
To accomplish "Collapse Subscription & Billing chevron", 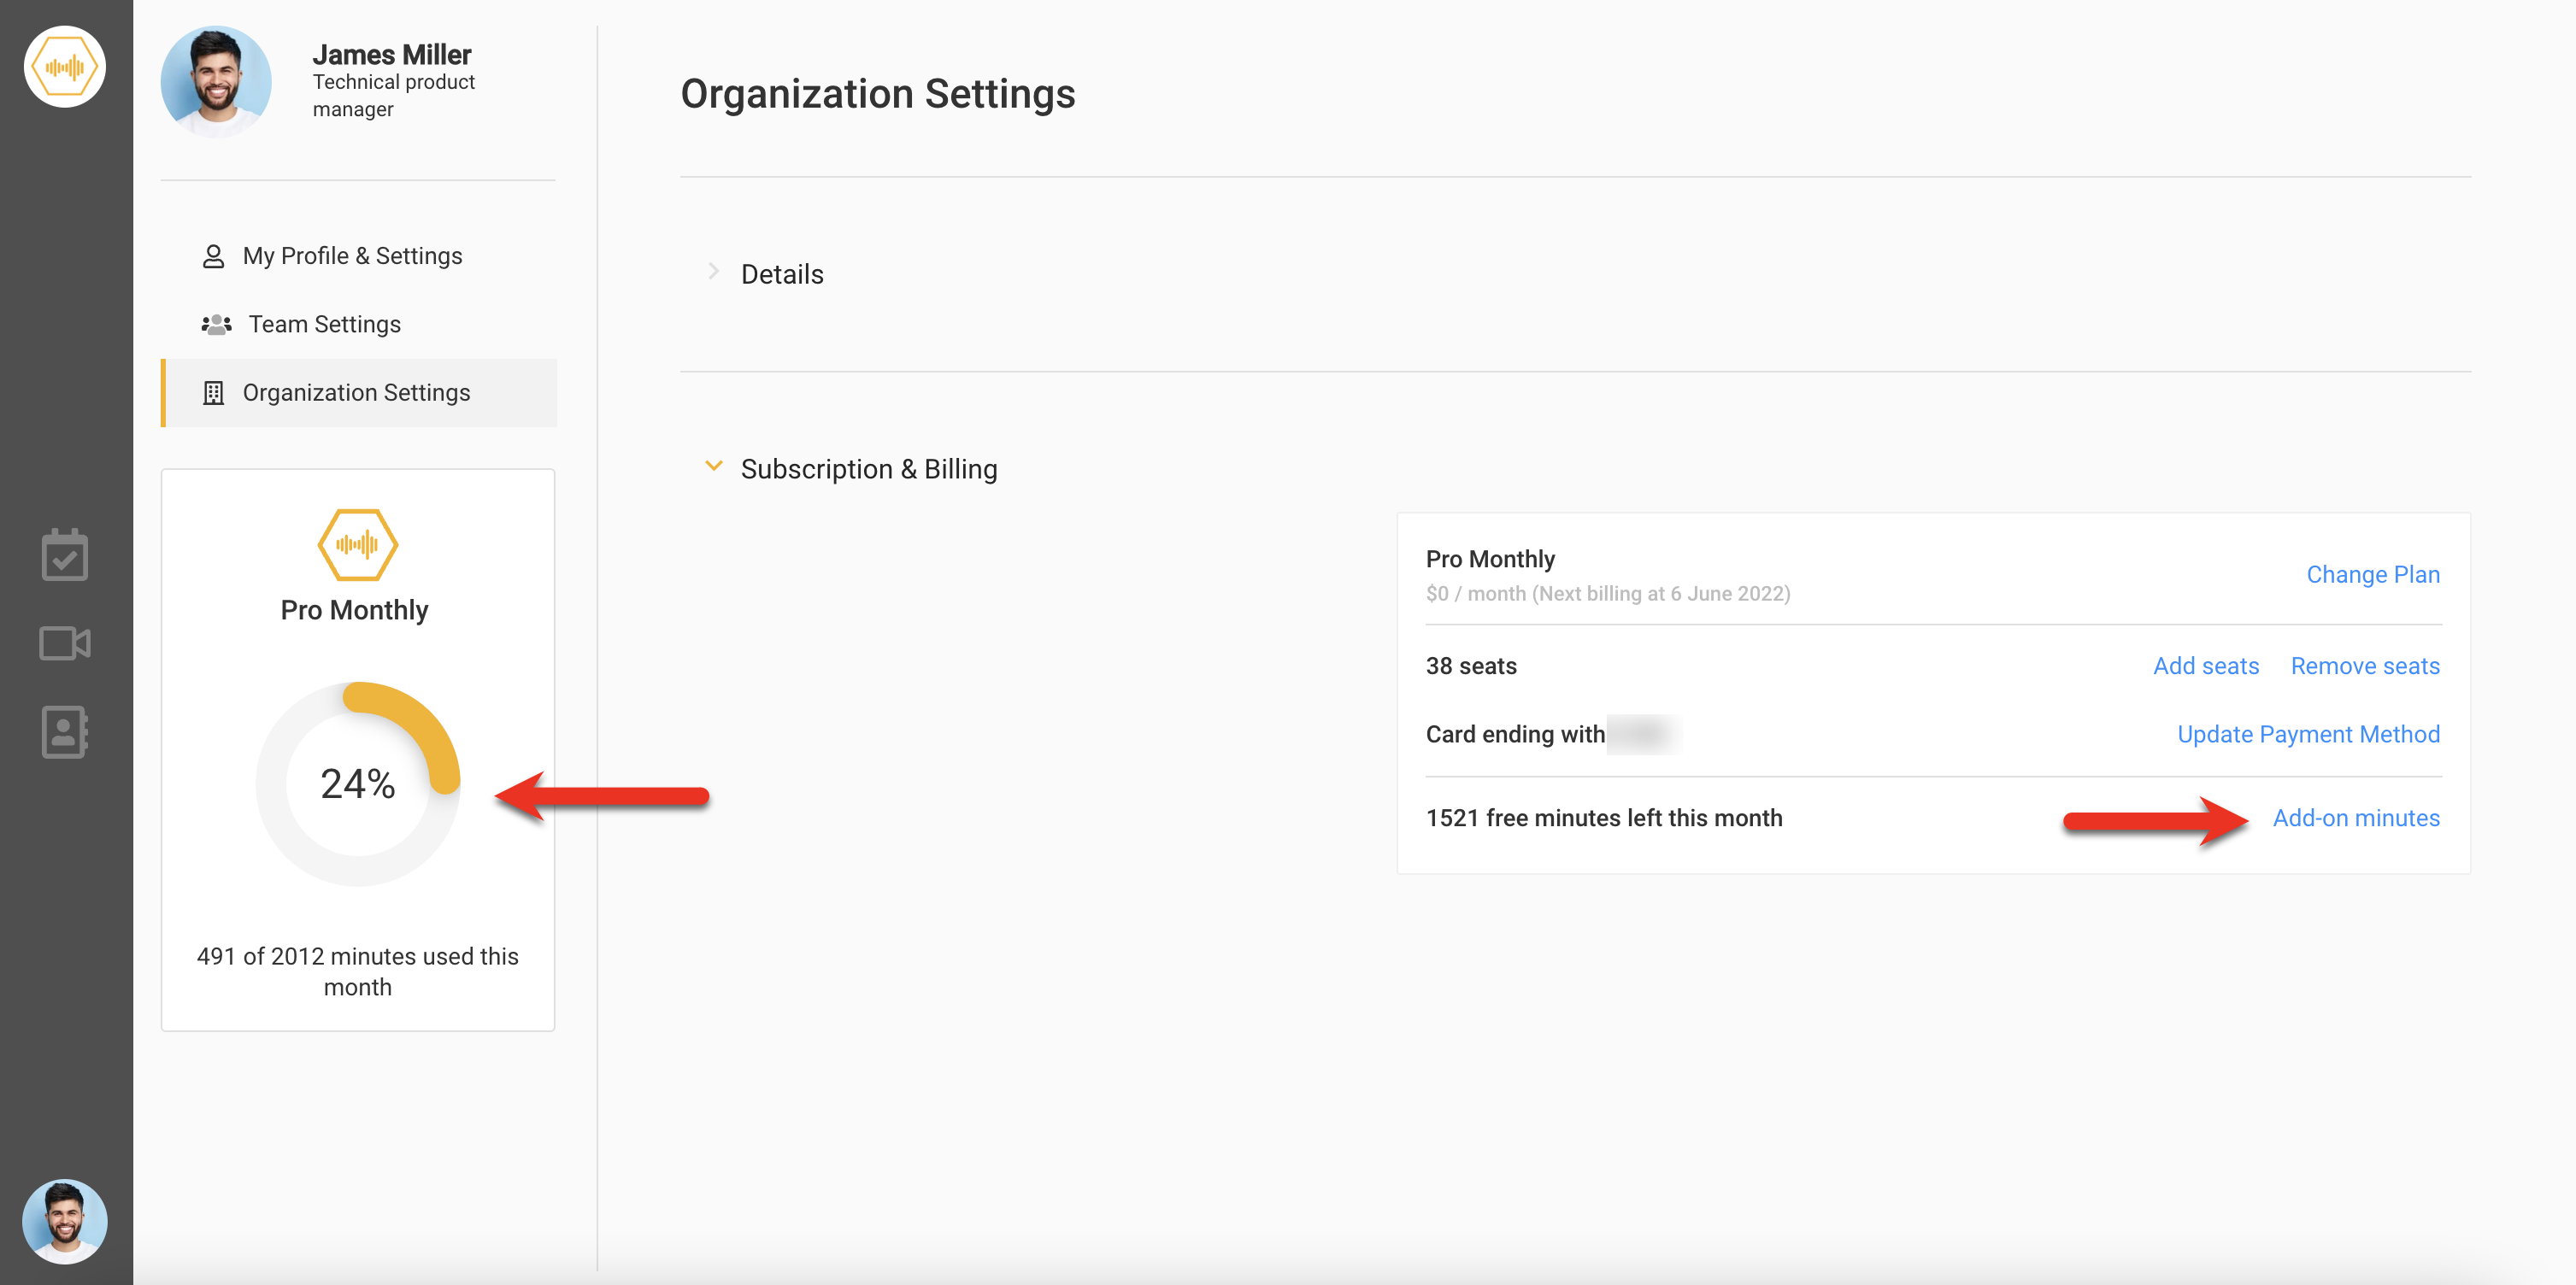I will click(713, 466).
